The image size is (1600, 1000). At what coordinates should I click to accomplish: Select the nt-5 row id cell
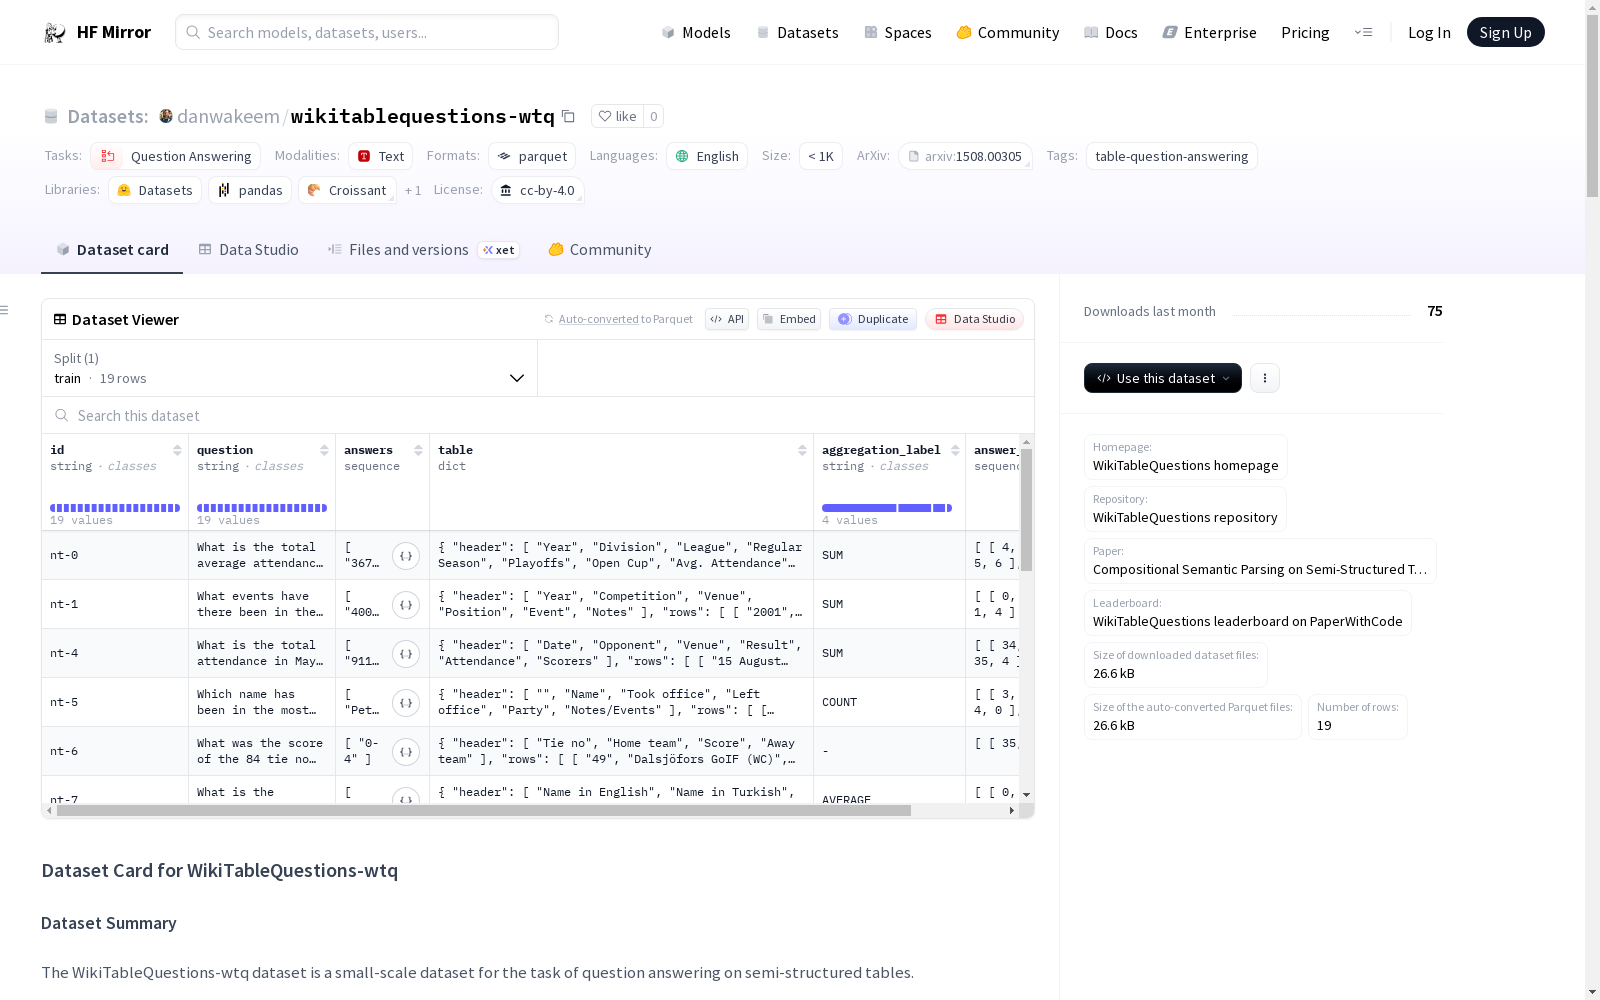tap(115, 702)
